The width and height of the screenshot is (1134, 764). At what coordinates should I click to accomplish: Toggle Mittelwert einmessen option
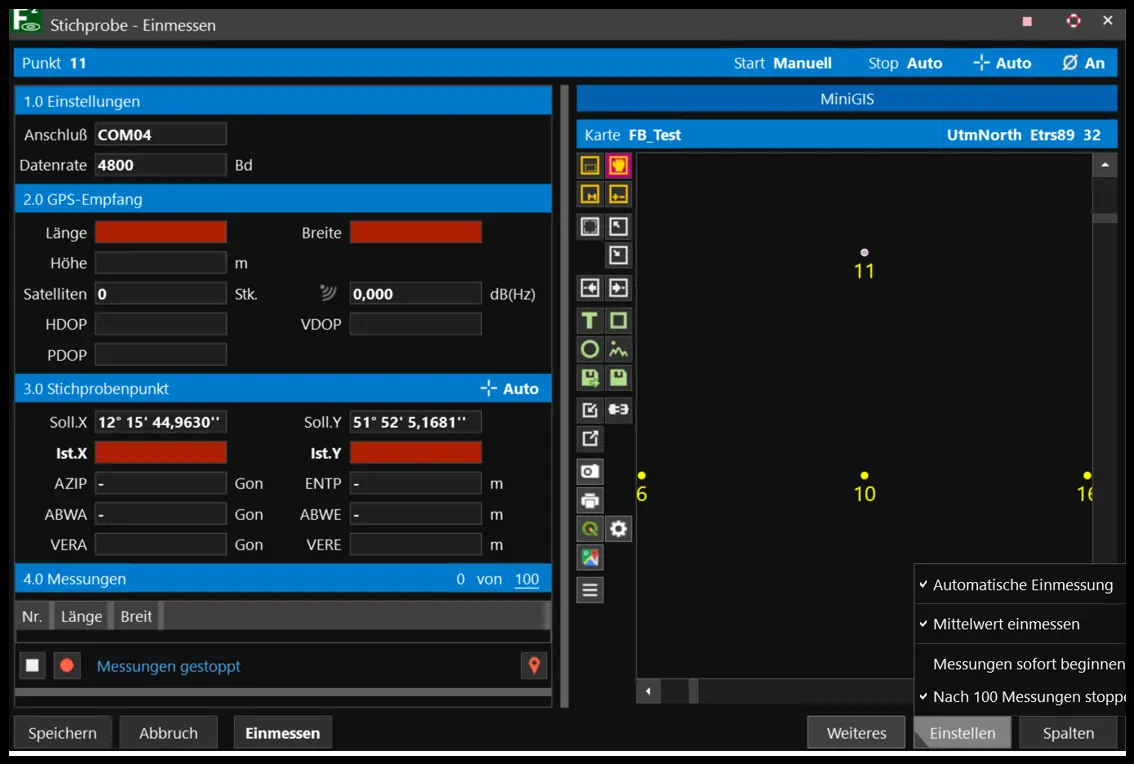coord(1006,624)
